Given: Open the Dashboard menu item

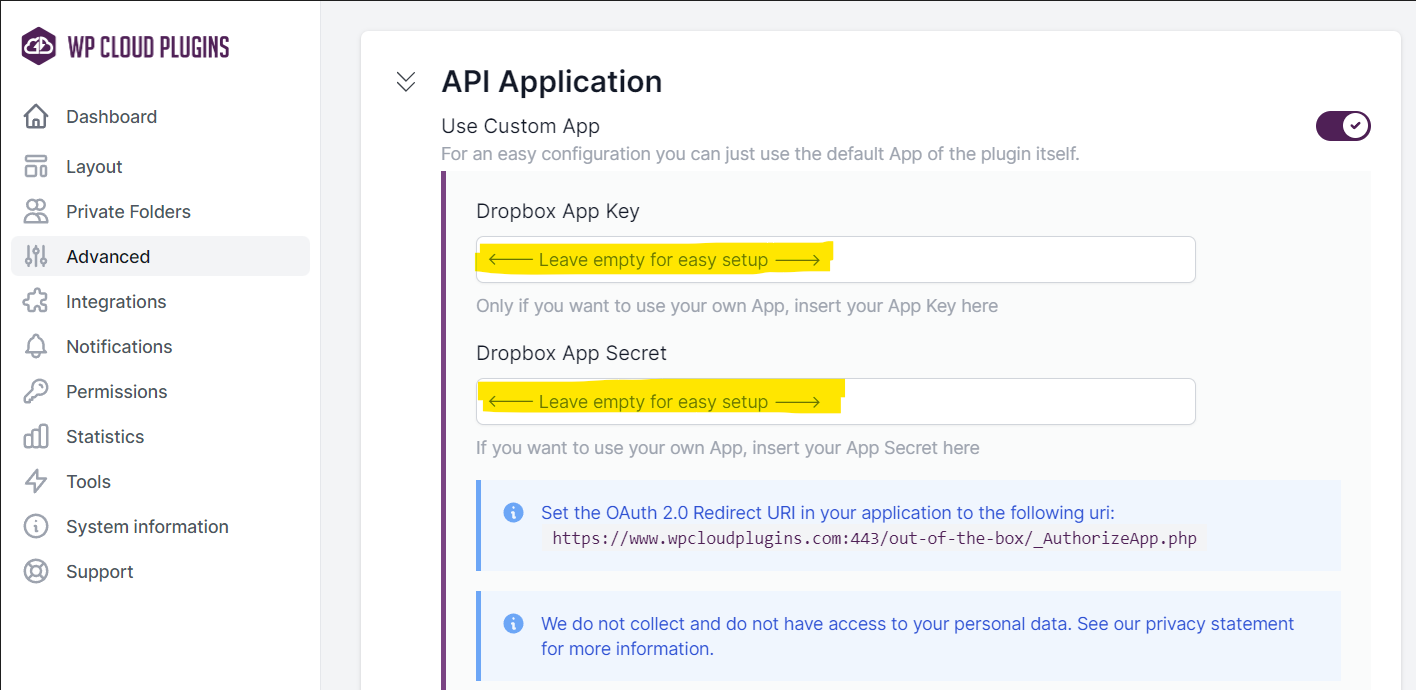Looking at the screenshot, I should coord(160,116).
